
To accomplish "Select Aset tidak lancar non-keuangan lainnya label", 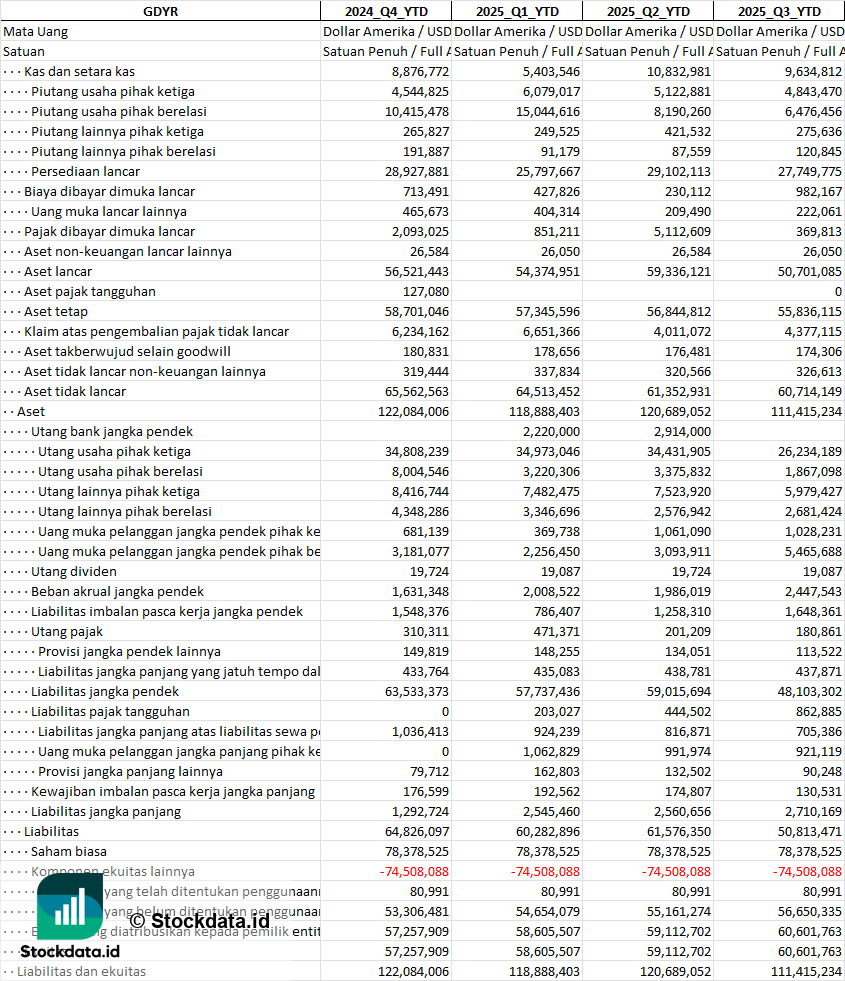I will pos(144,372).
